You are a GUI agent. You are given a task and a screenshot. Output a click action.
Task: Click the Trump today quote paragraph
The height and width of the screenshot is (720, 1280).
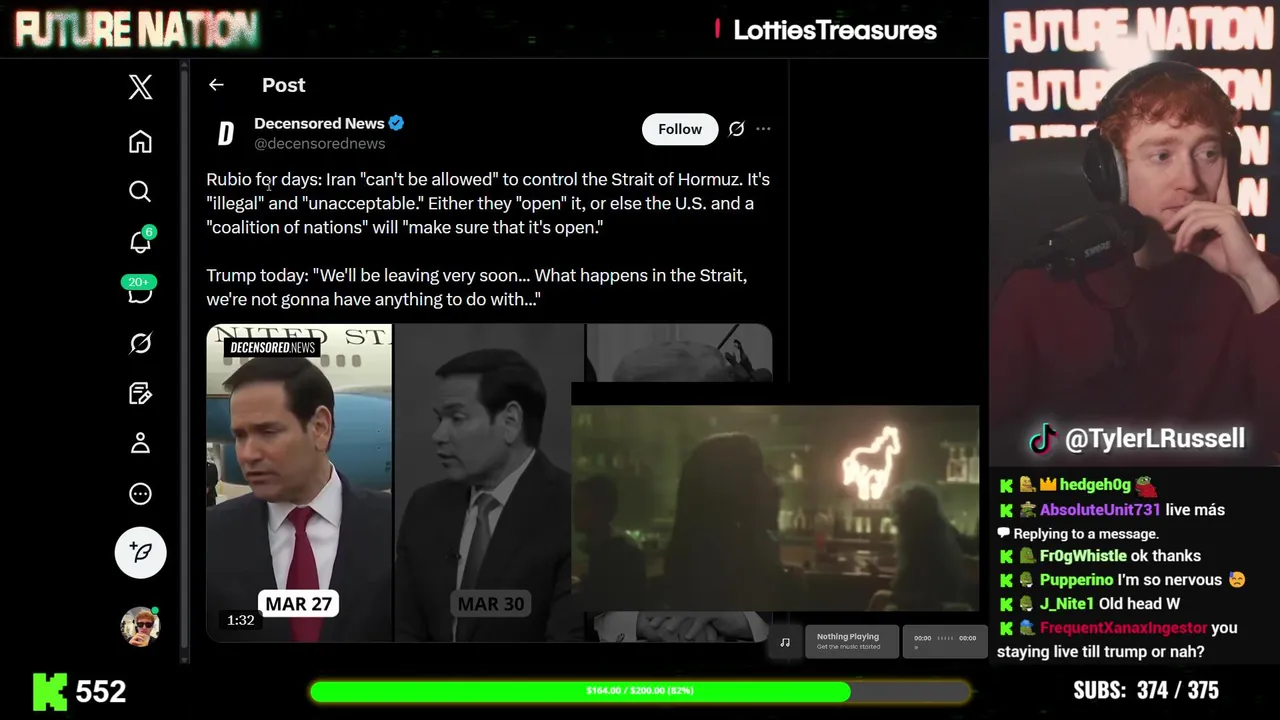coord(477,287)
